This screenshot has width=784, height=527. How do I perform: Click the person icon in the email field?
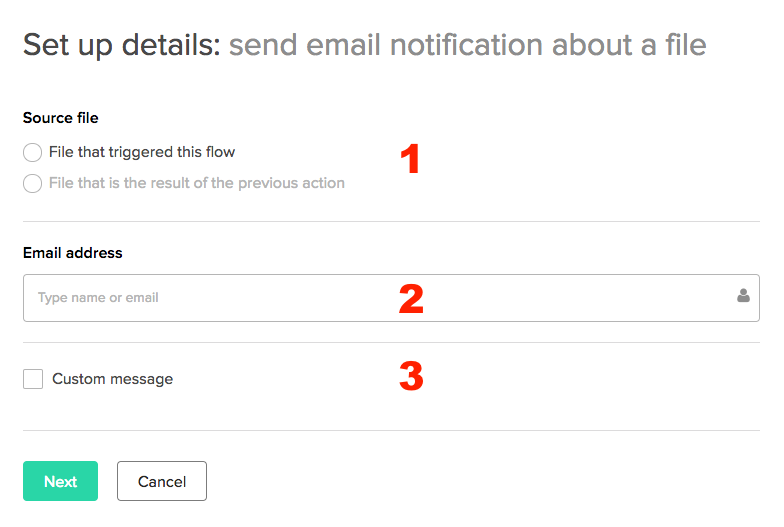point(743,297)
